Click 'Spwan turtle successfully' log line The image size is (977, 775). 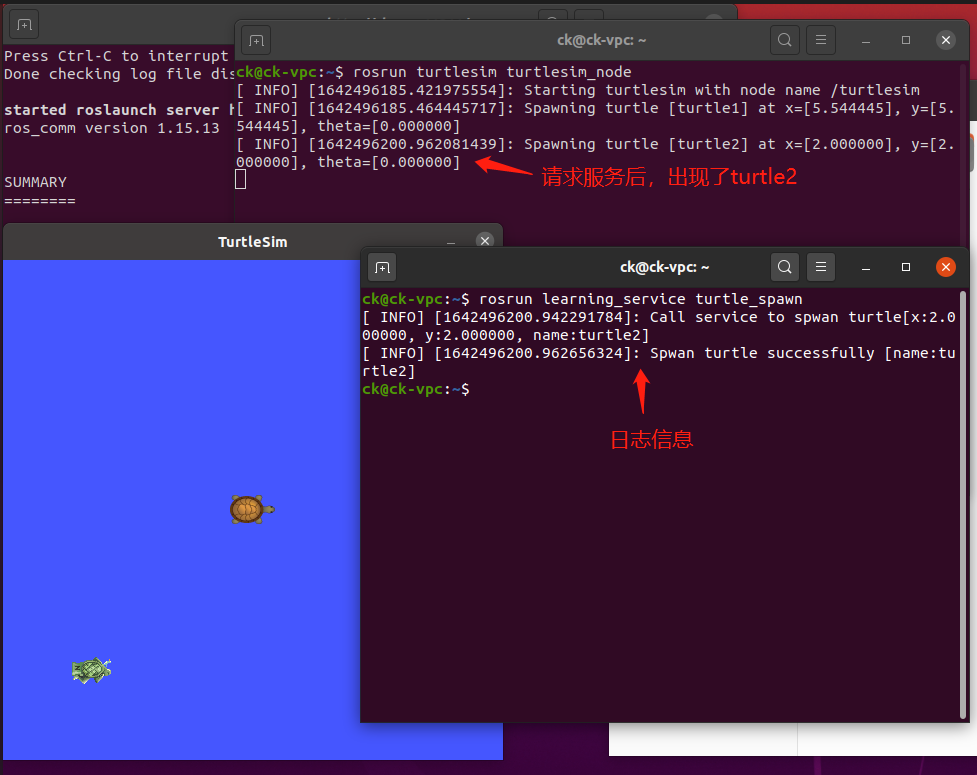tap(659, 362)
